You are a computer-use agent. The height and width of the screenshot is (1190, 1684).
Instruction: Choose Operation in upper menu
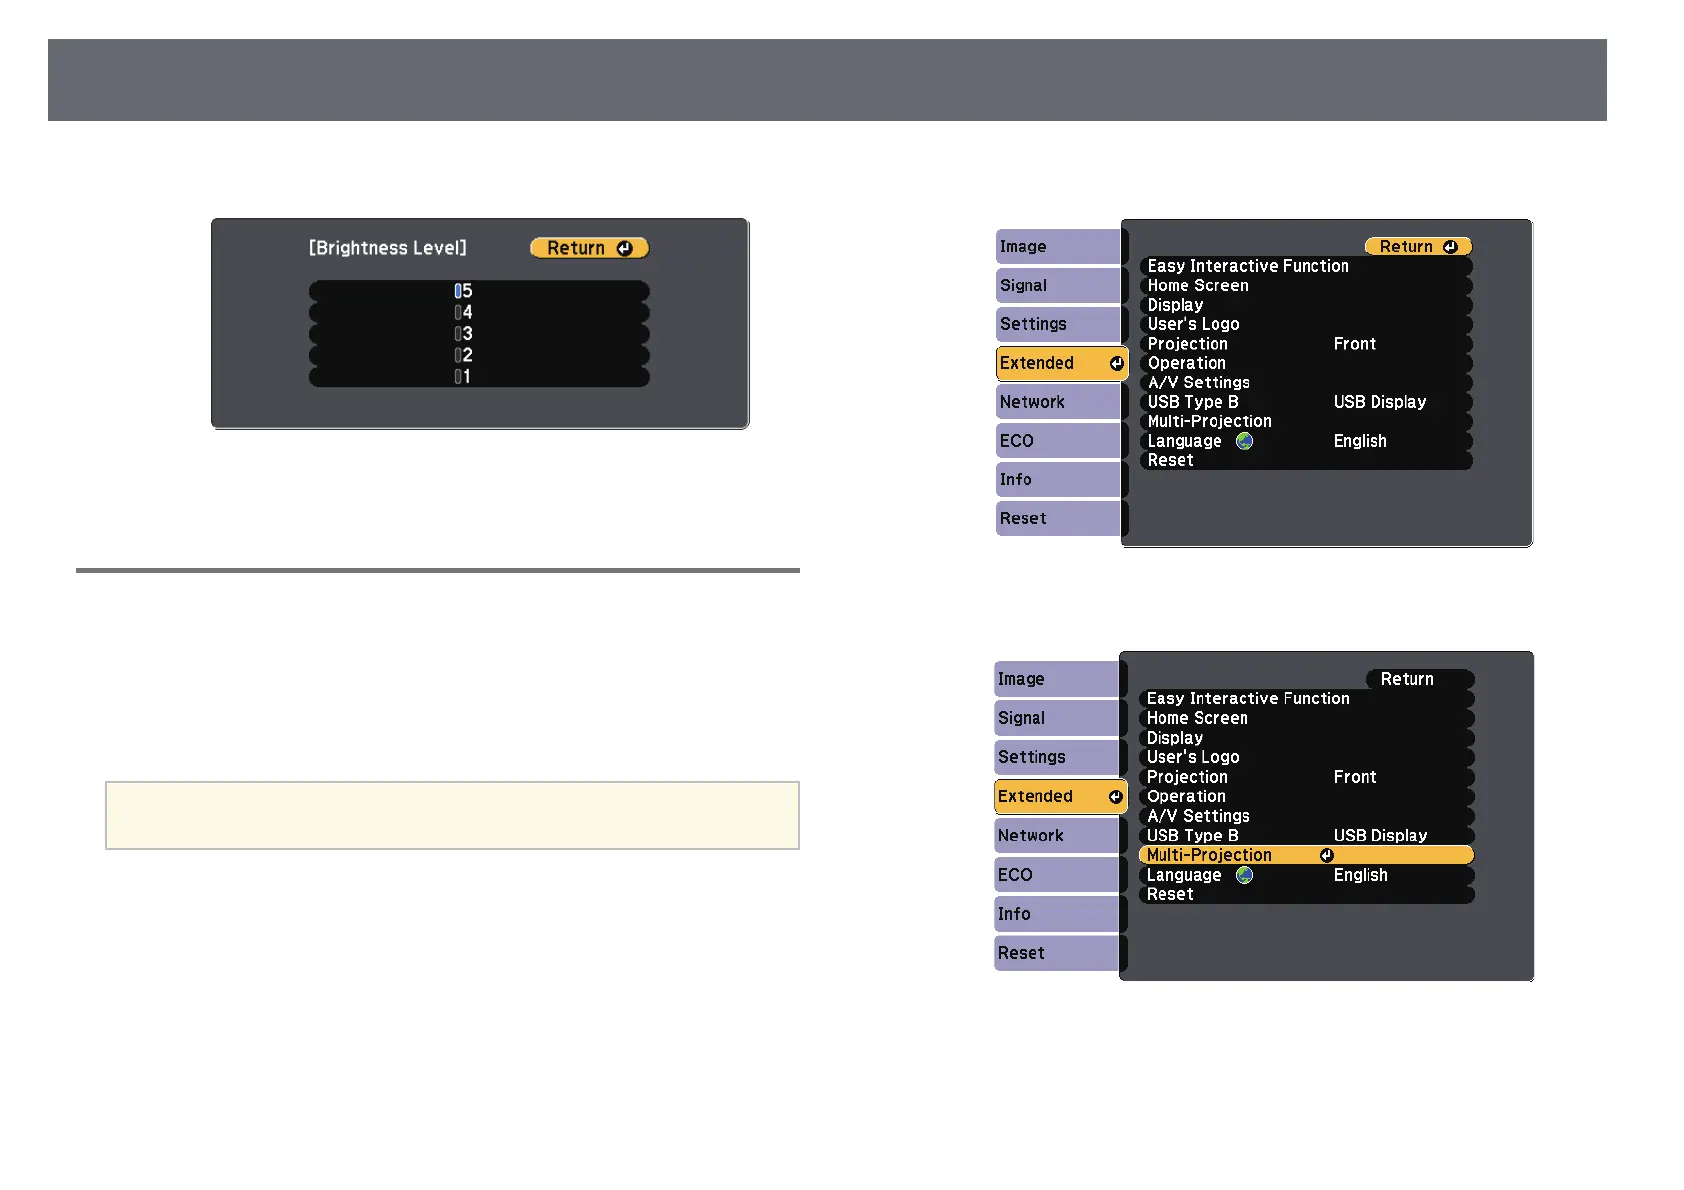click(1306, 363)
